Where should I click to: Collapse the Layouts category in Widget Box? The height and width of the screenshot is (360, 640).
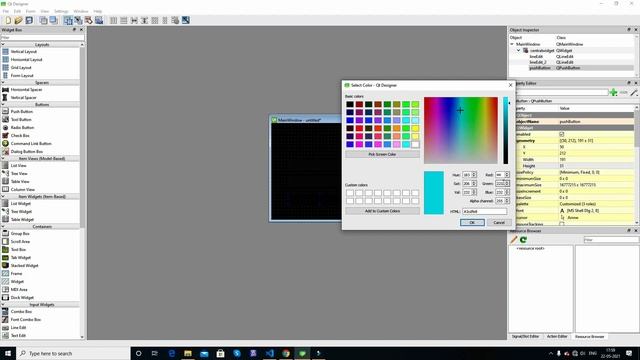coord(3,44)
